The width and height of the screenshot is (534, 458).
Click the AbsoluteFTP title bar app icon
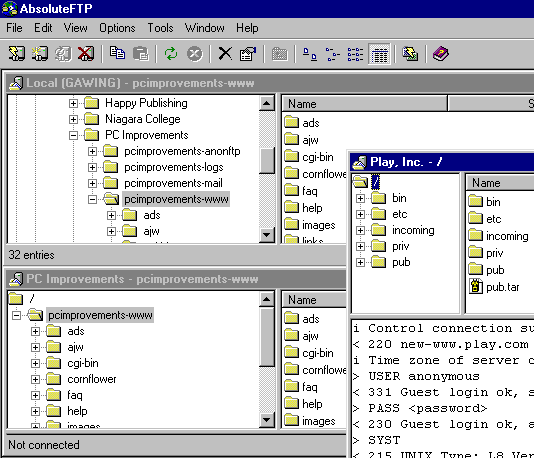pyautogui.click(x=10, y=9)
